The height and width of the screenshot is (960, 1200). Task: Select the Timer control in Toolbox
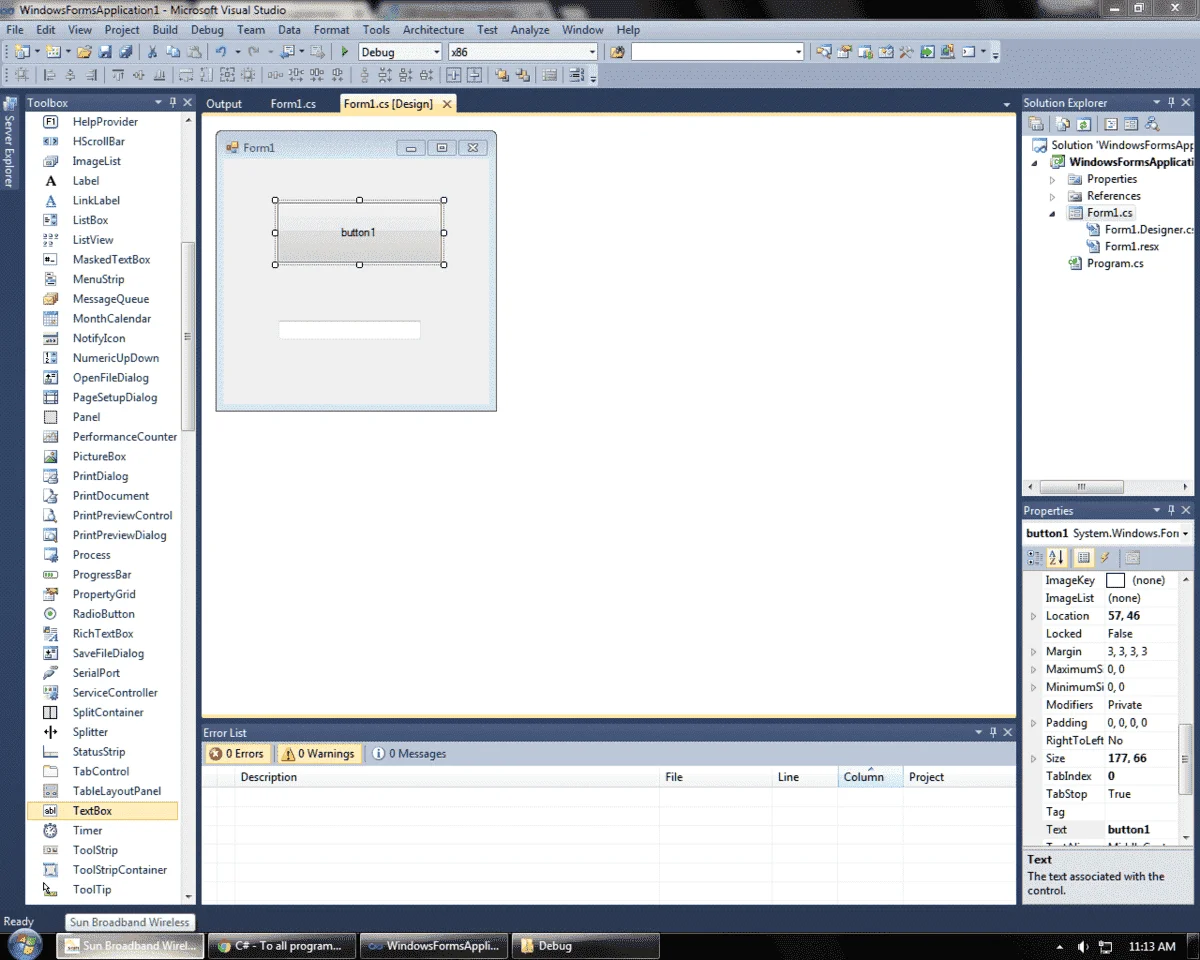(87, 830)
